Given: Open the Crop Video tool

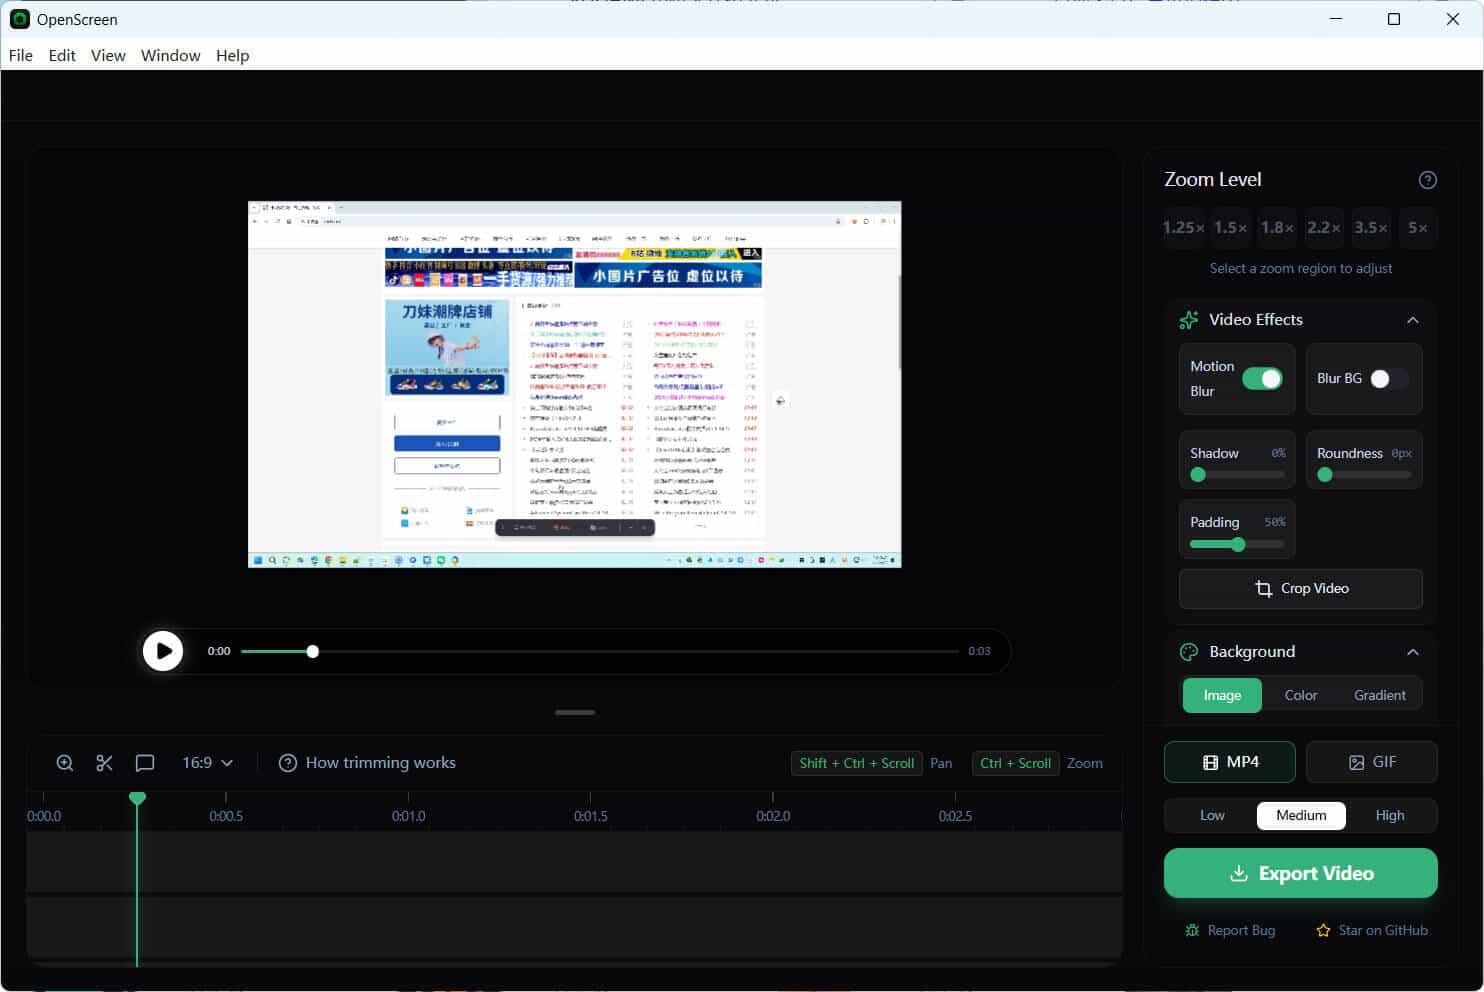Looking at the screenshot, I should pyautogui.click(x=1300, y=588).
